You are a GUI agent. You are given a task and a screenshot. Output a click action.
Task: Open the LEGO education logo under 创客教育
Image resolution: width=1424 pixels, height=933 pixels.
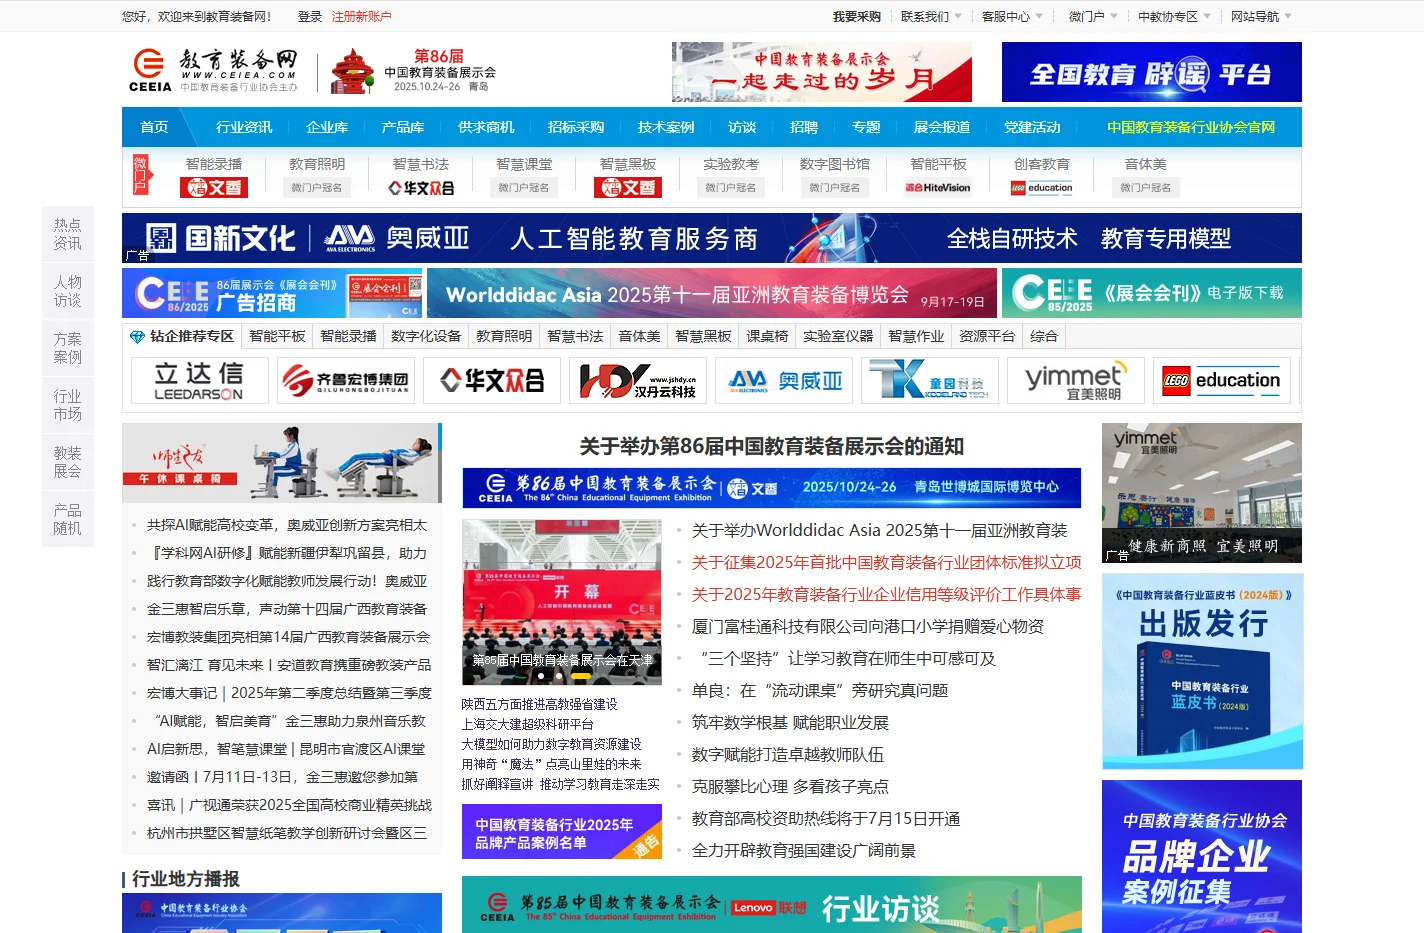point(1042,187)
